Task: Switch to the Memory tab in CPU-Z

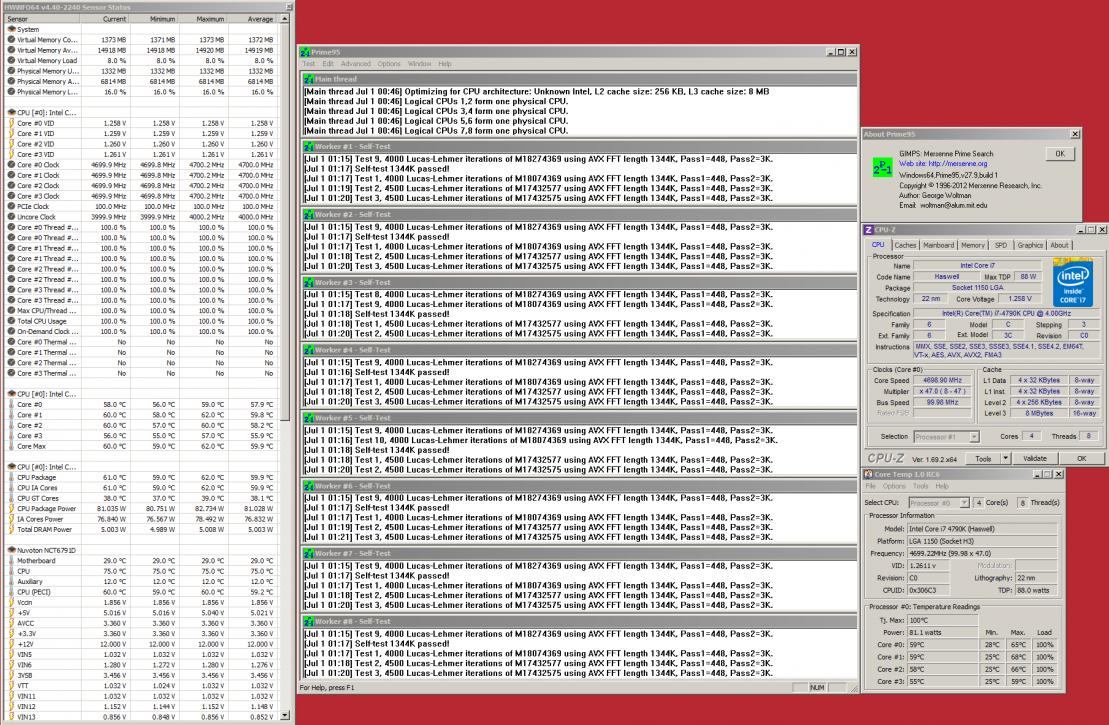Action: click(972, 245)
